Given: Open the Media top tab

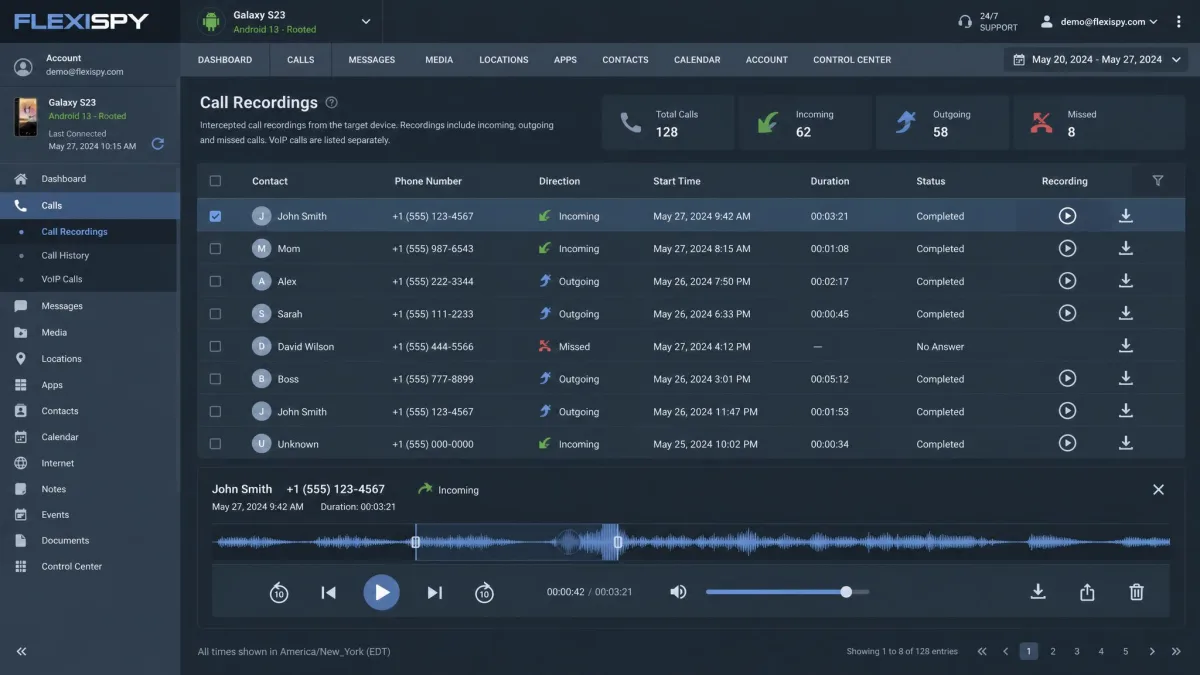Looking at the screenshot, I should point(439,60).
